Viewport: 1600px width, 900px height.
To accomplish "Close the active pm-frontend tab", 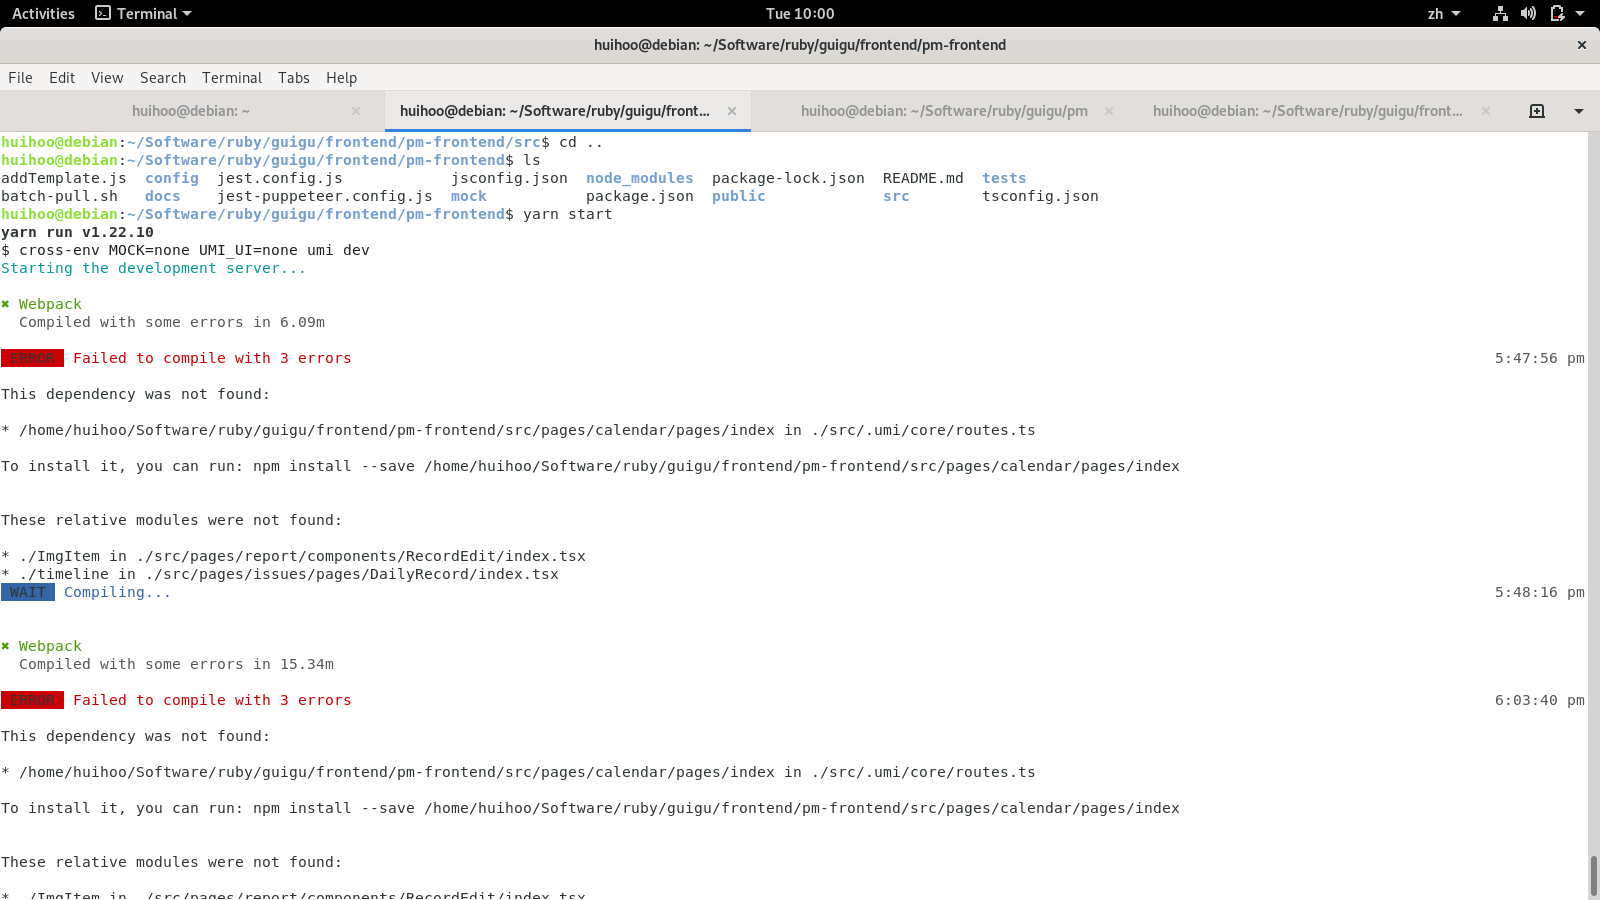I will (732, 111).
